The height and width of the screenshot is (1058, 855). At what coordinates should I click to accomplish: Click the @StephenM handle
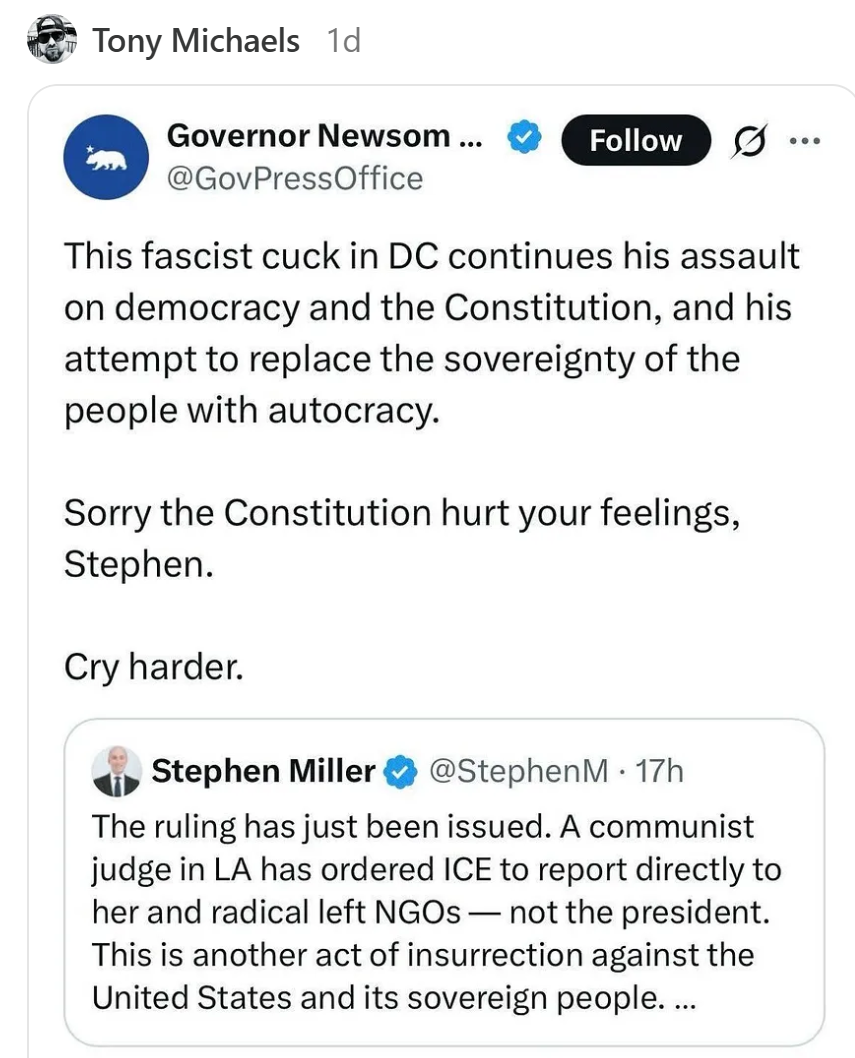point(517,771)
